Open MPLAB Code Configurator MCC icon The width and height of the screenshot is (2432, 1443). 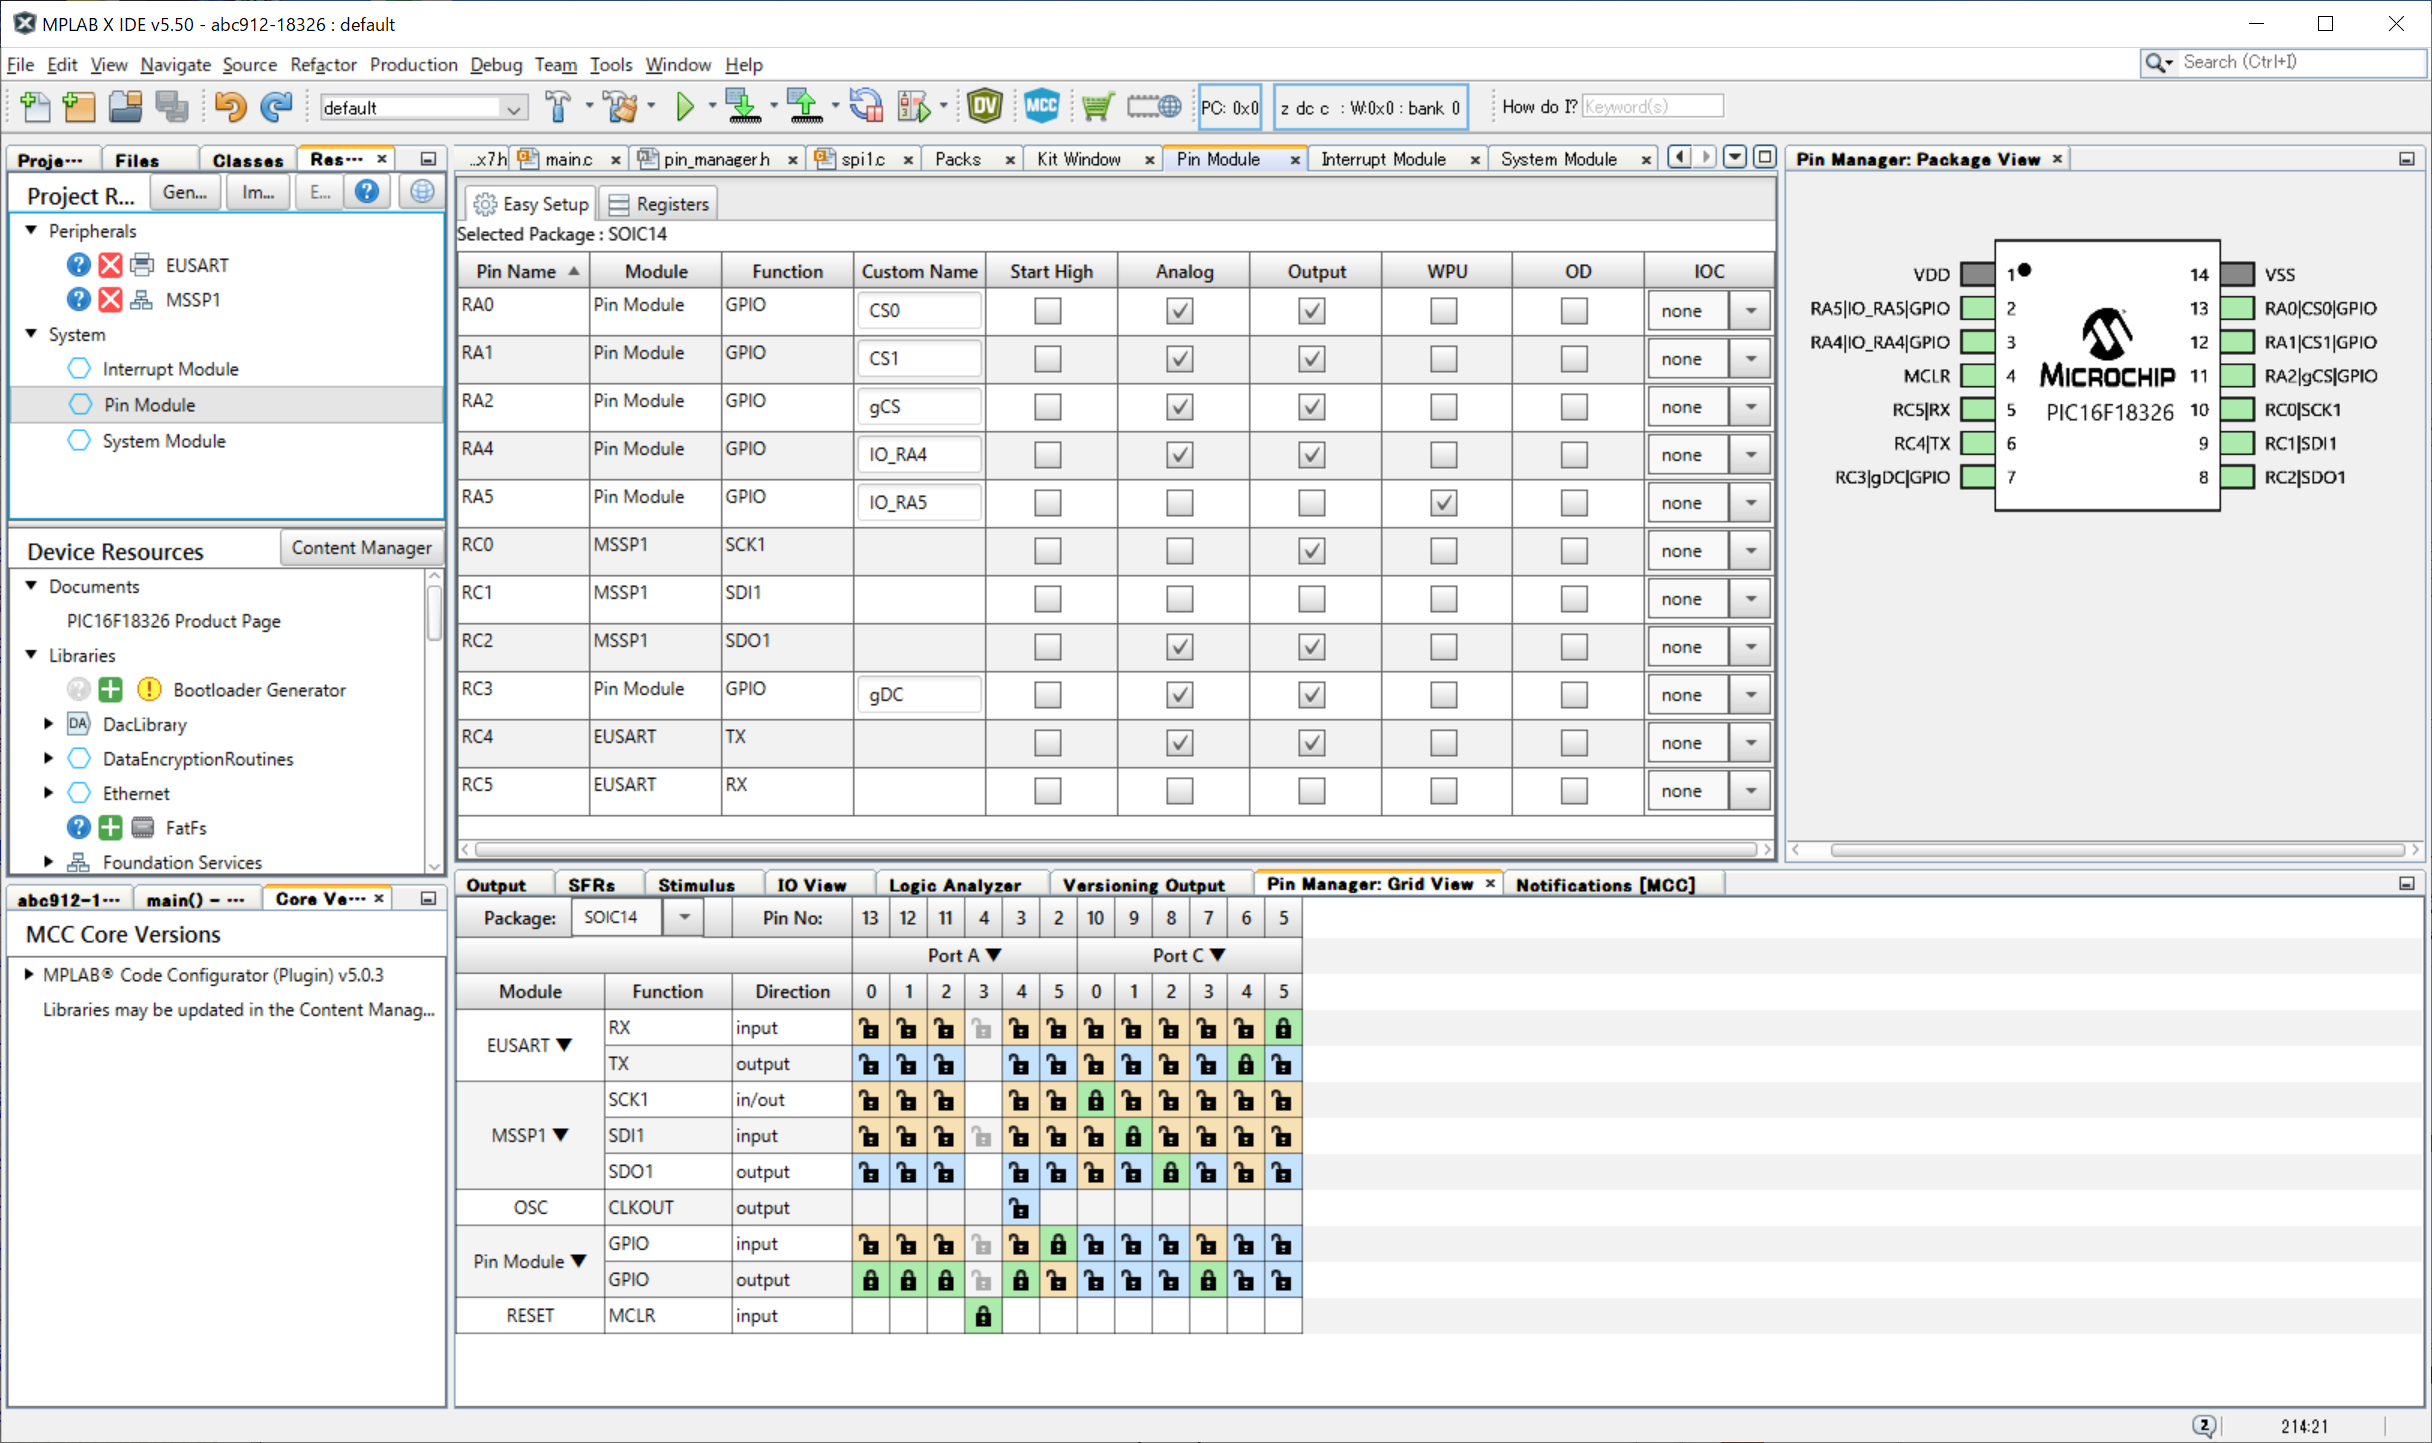pyautogui.click(x=1041, y=106)
